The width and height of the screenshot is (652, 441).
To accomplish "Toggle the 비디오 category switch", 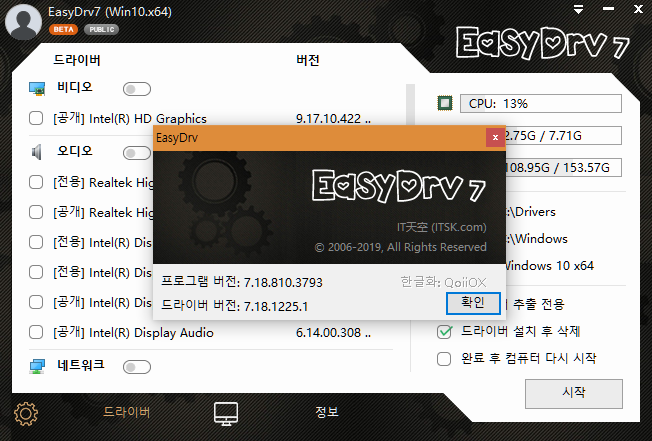I will tap(137, 89).
